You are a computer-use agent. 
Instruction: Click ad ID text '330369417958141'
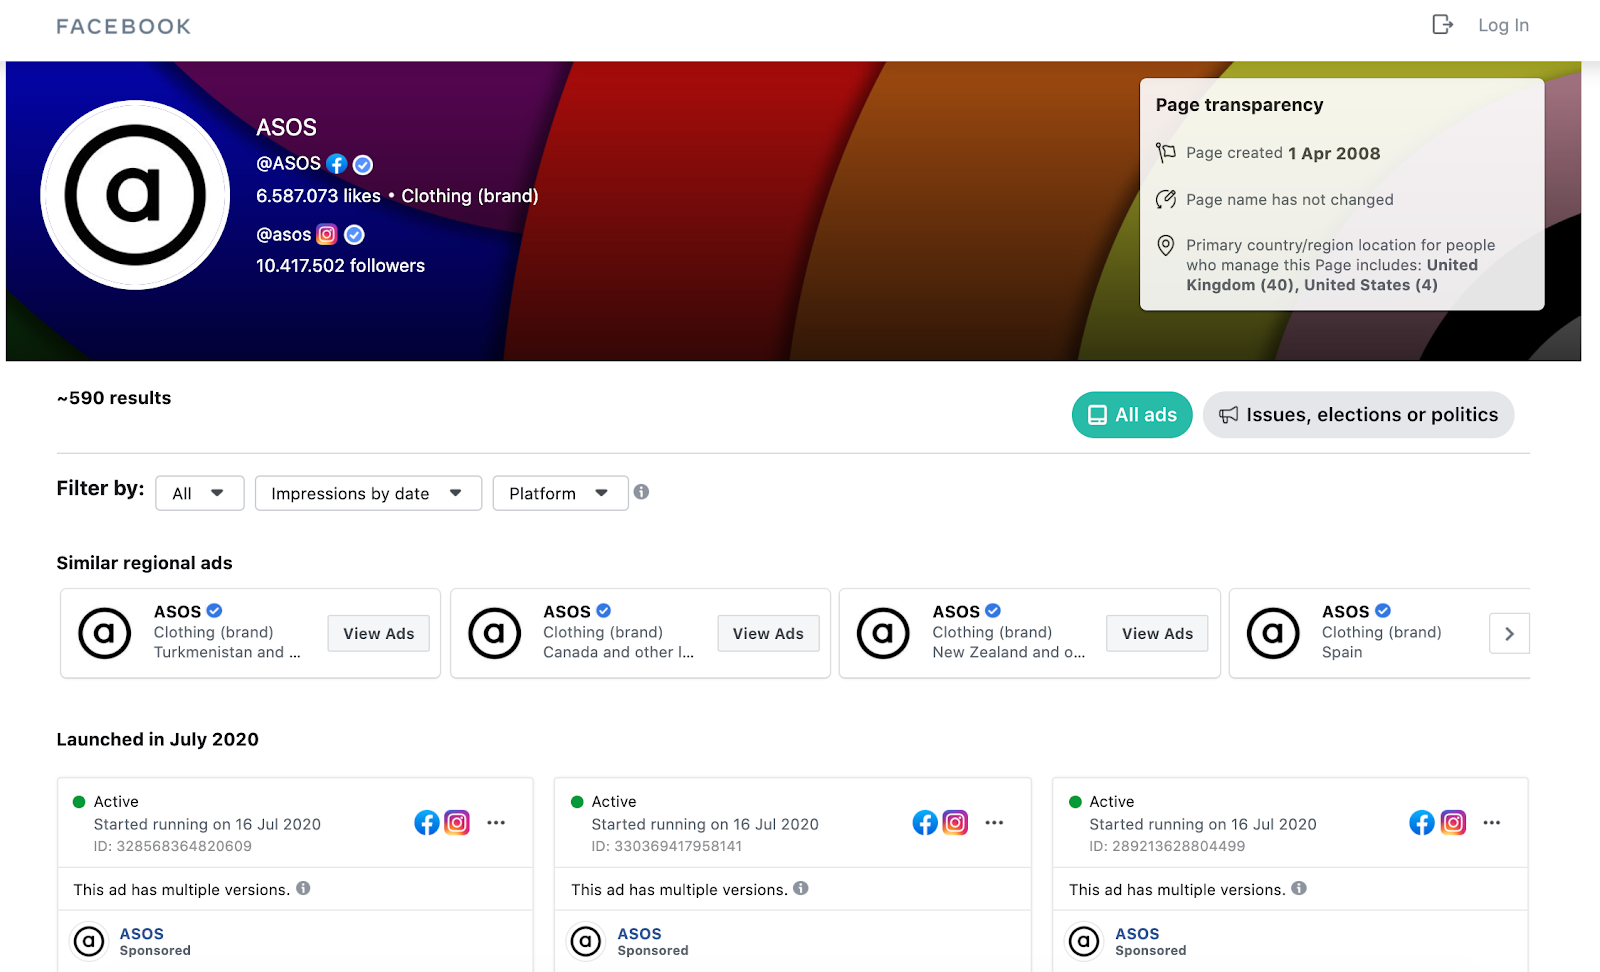pos(678,846)
